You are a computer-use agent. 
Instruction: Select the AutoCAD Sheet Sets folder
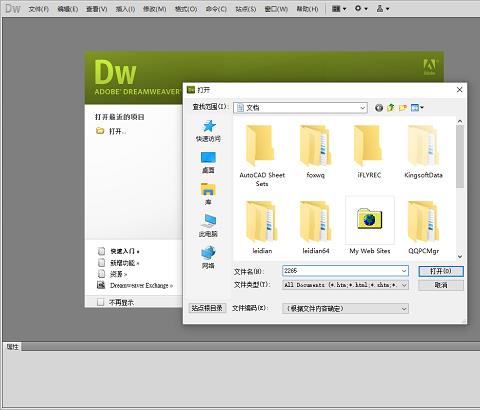[x=262, y=155]
